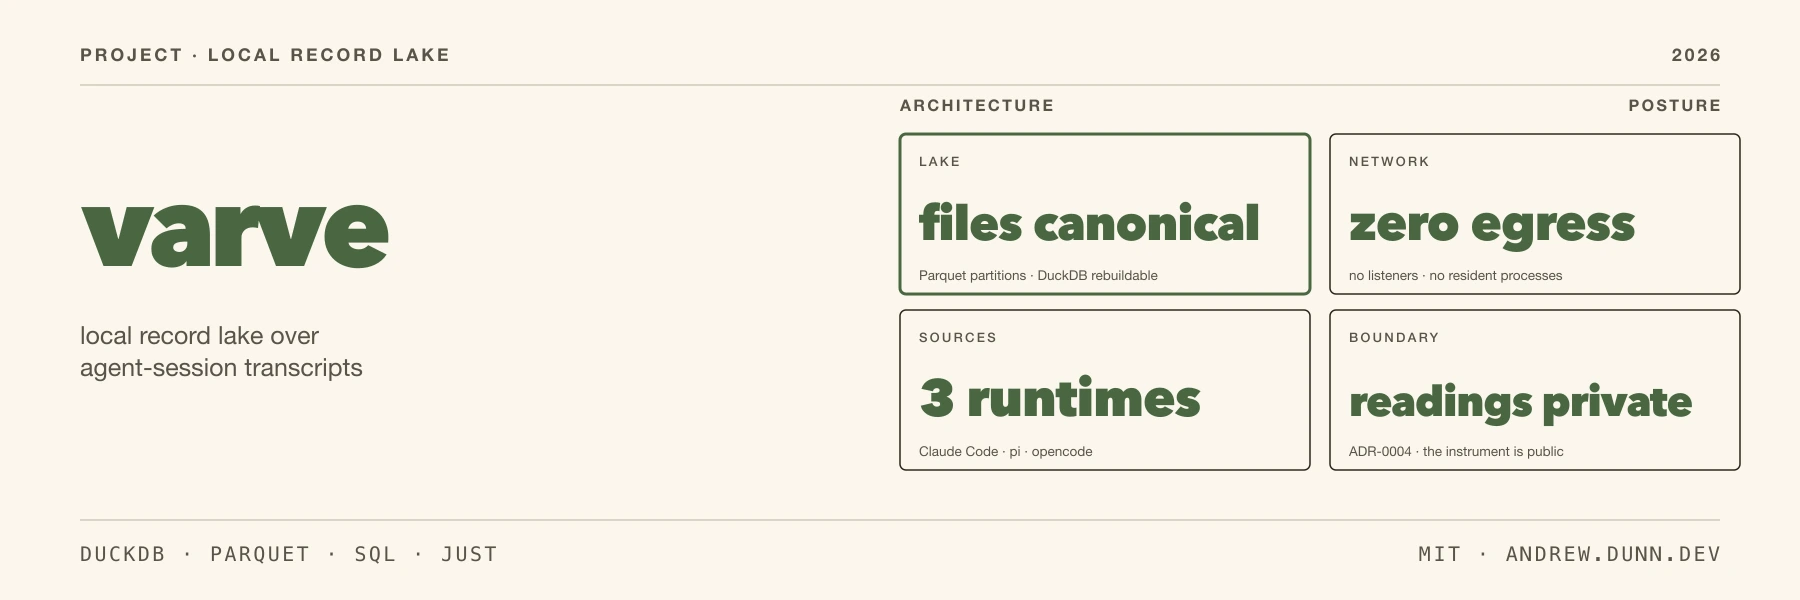Click the MIT license label
Screen dimensions: 1800x600
(x=1440, y=554)
